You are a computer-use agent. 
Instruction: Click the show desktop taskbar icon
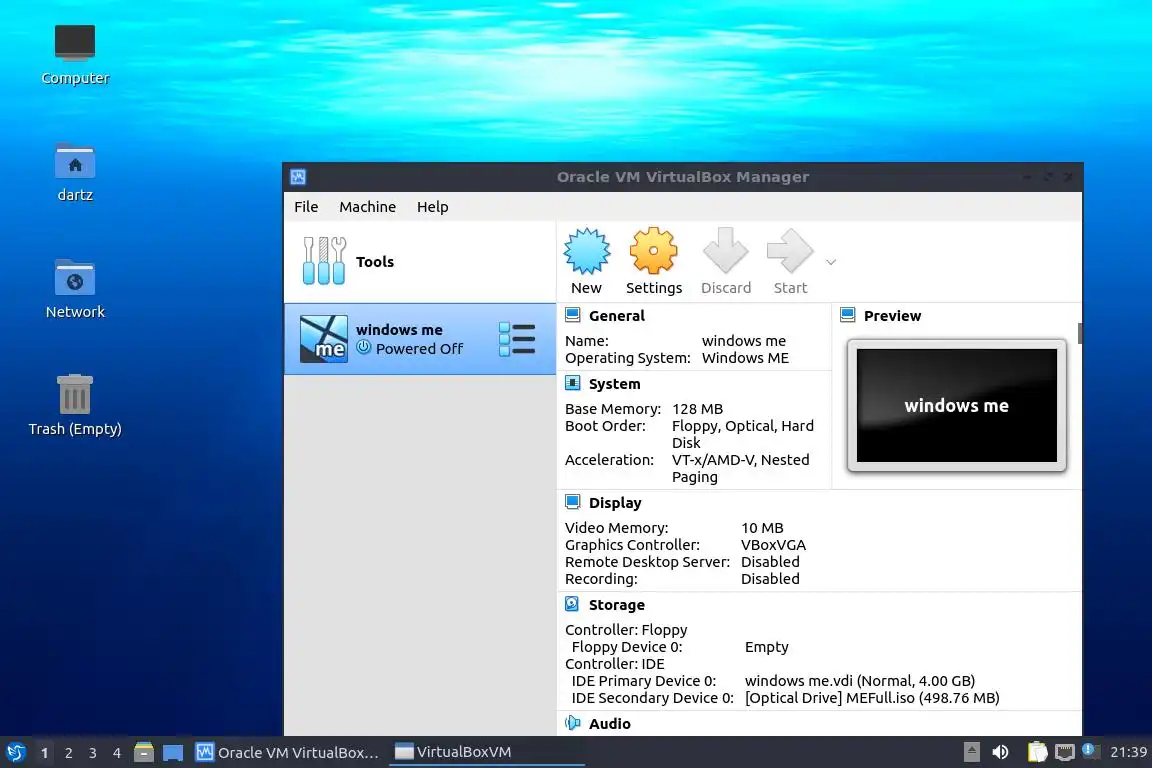[x=173, y=753]
